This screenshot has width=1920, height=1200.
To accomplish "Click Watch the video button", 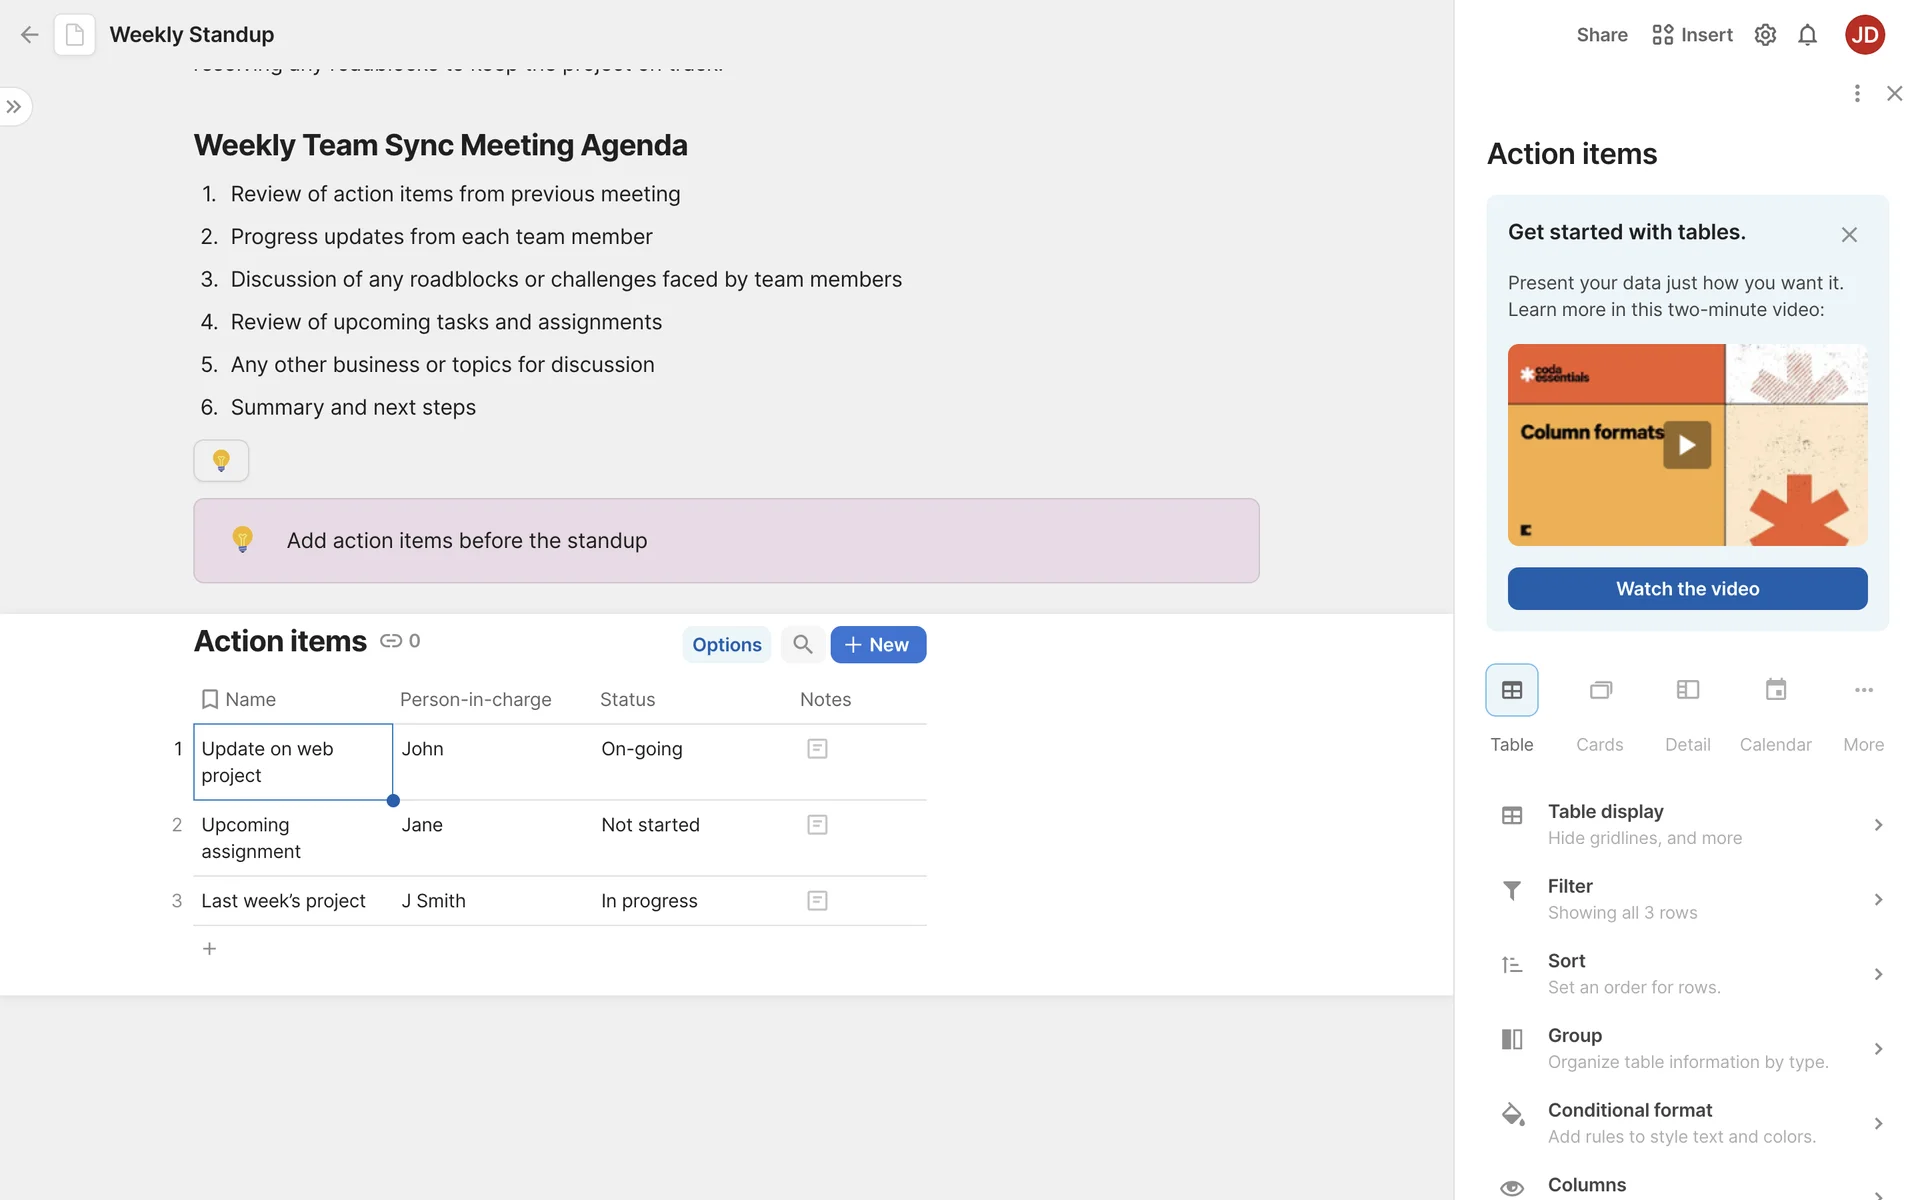I will (x=1687, y=589).
